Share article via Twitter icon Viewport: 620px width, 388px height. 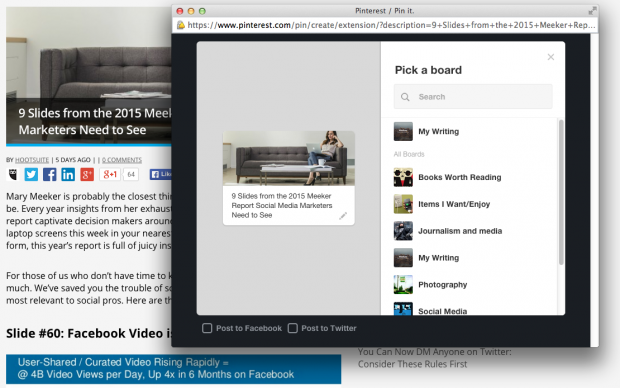click(x=31, y=174)
